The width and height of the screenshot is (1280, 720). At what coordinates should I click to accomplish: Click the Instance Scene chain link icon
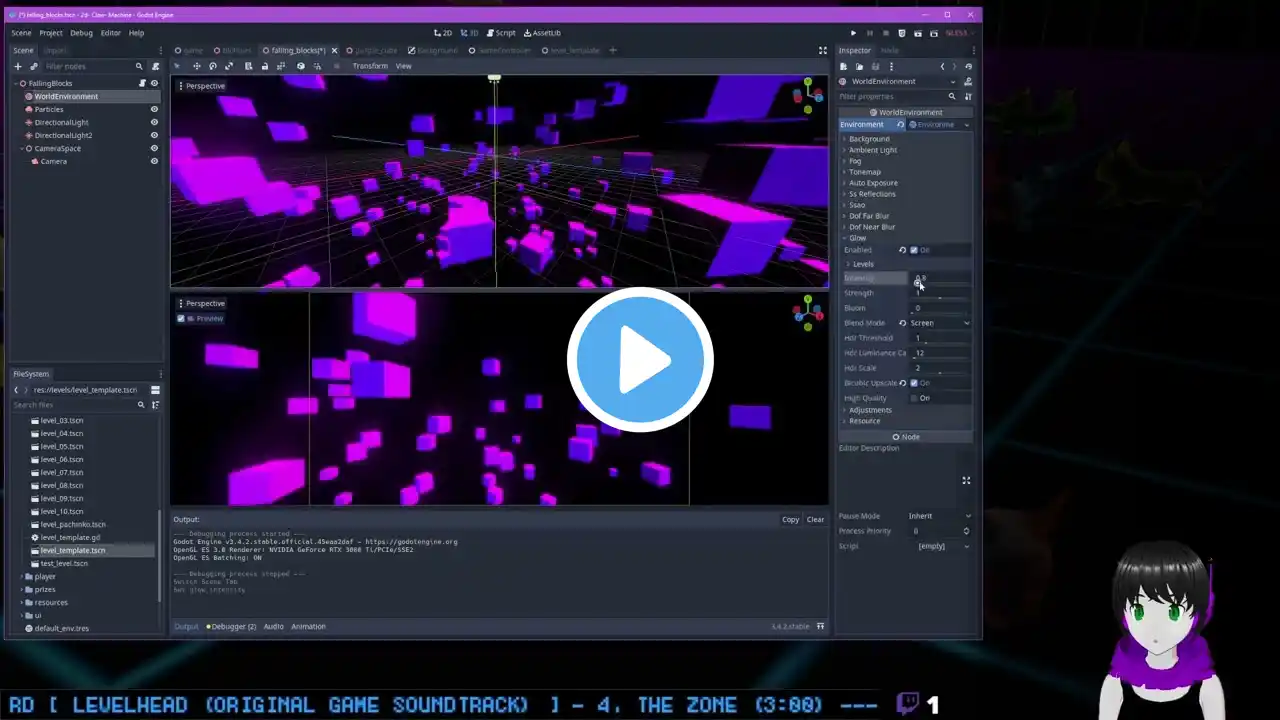[33, 66]
